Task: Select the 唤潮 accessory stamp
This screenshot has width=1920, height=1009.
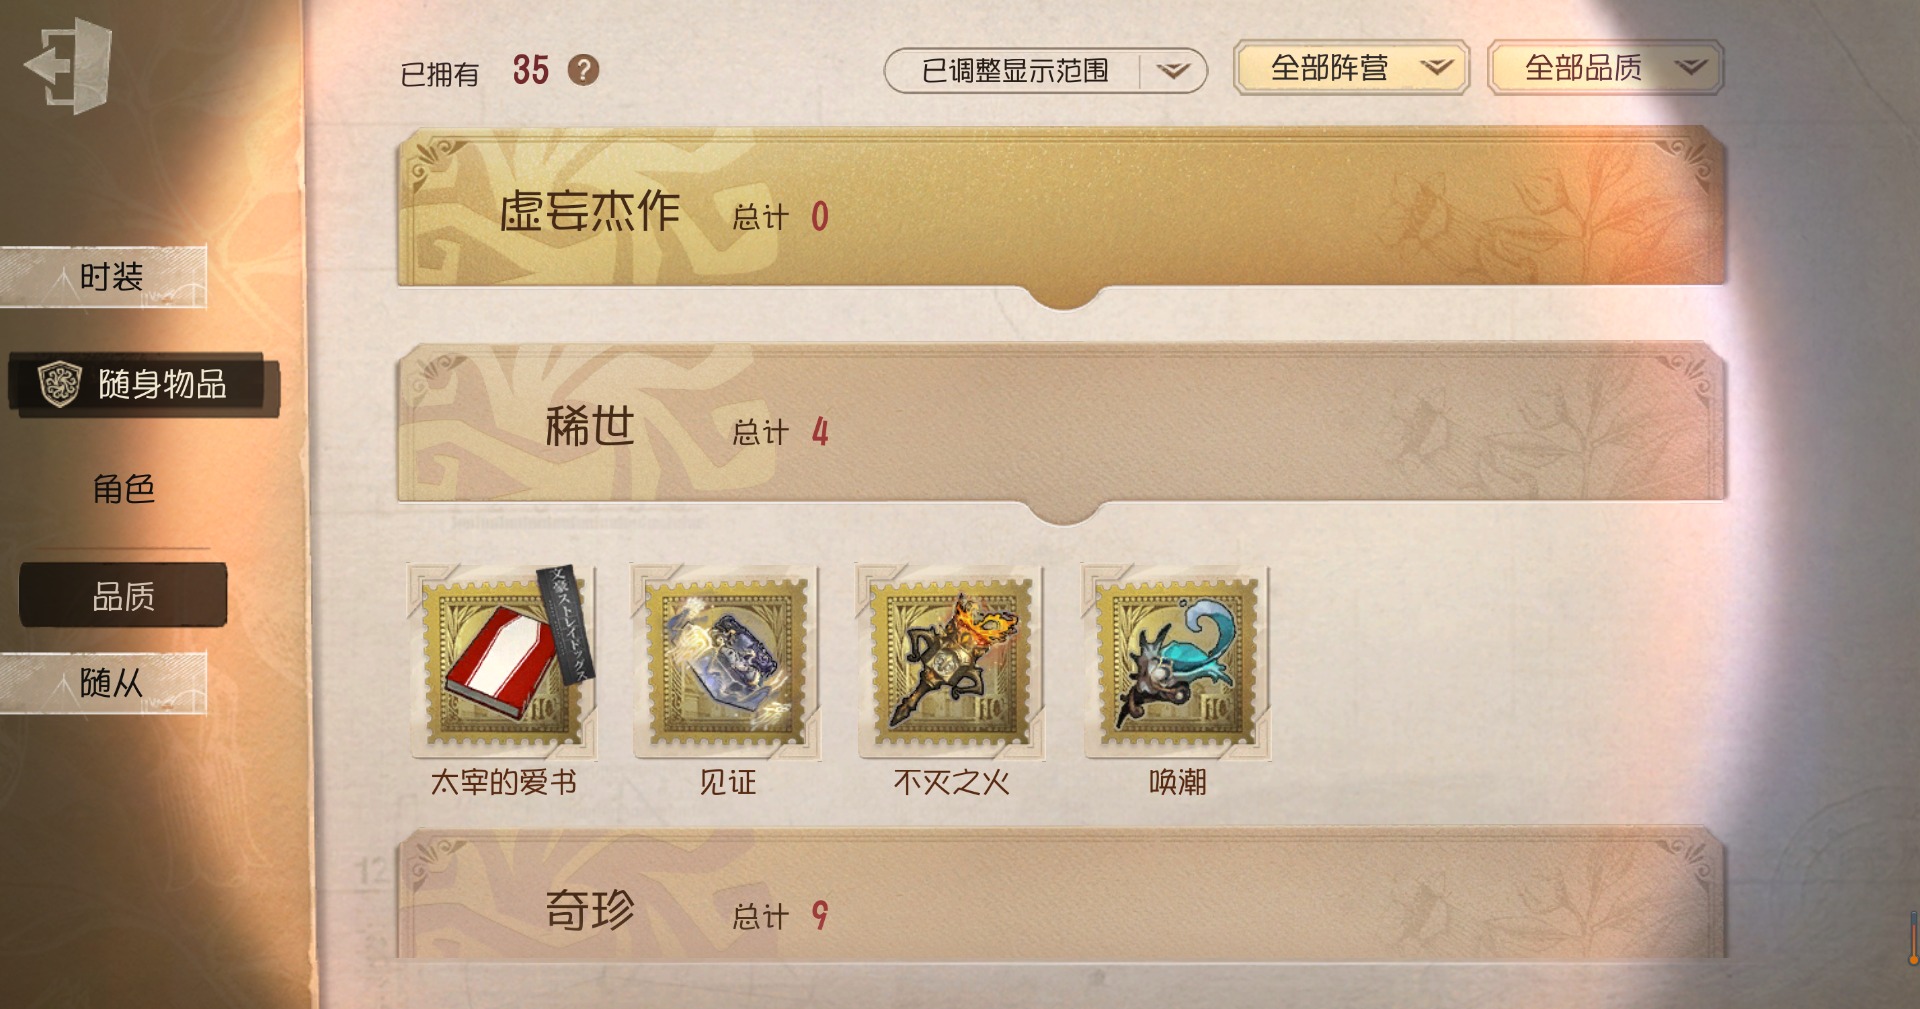Action: (1176, 663)
